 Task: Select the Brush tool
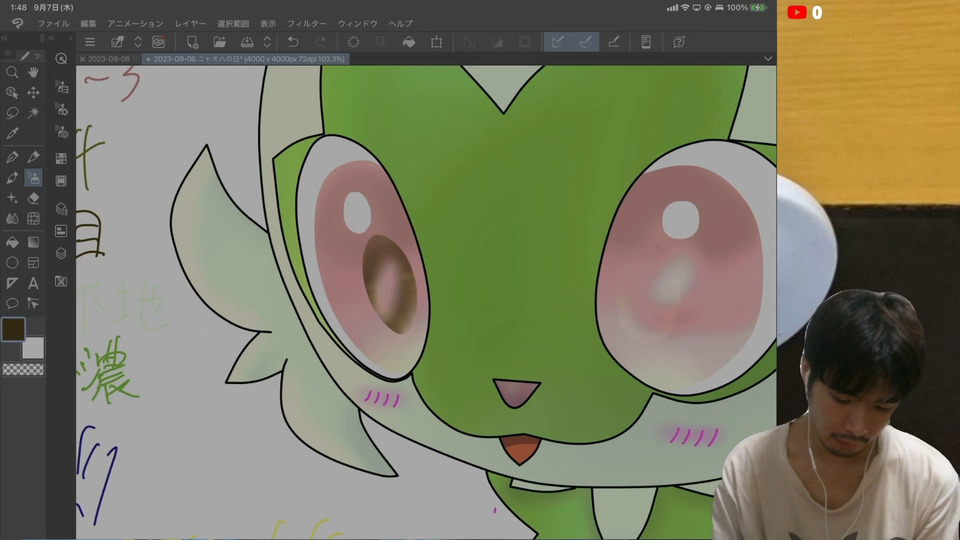(x=12, y=178)
